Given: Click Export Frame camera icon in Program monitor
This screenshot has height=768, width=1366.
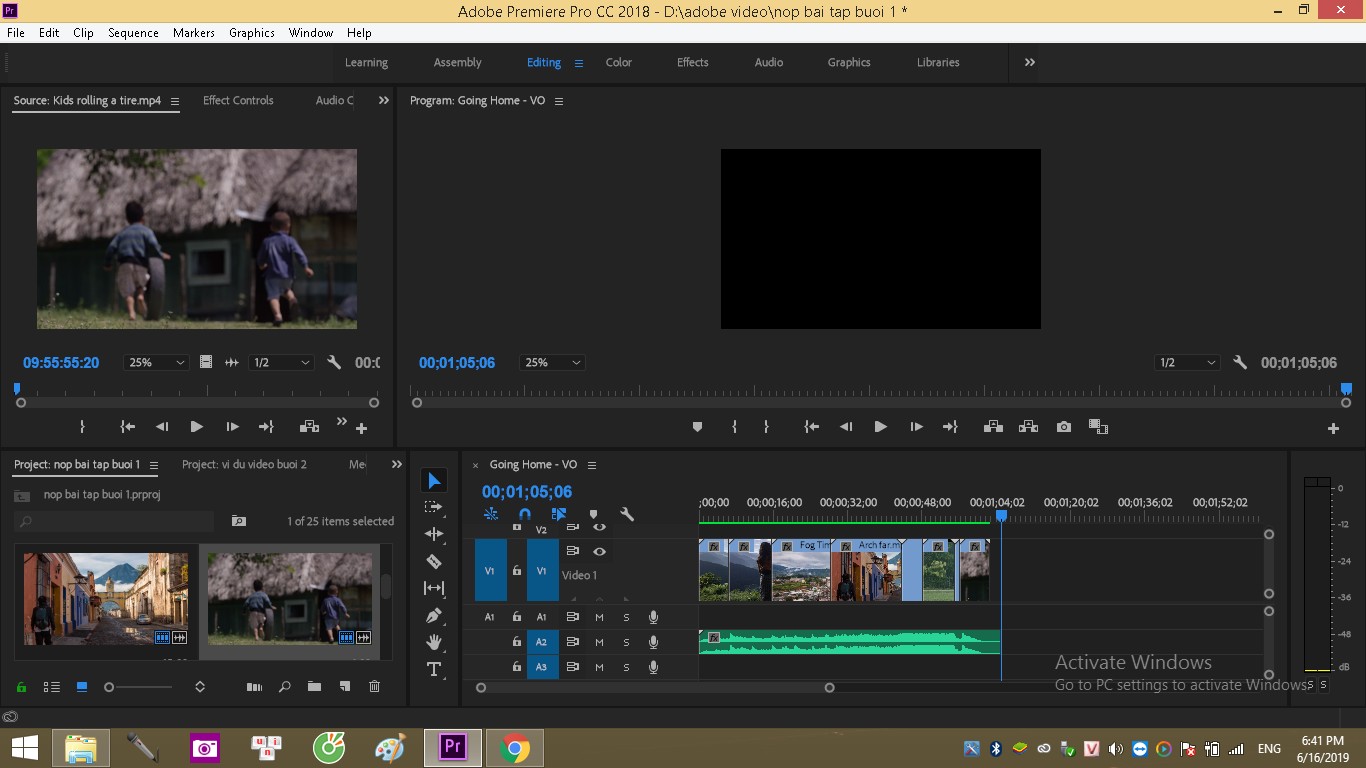Looking at the screenshot, I should tap(1064, 427).
